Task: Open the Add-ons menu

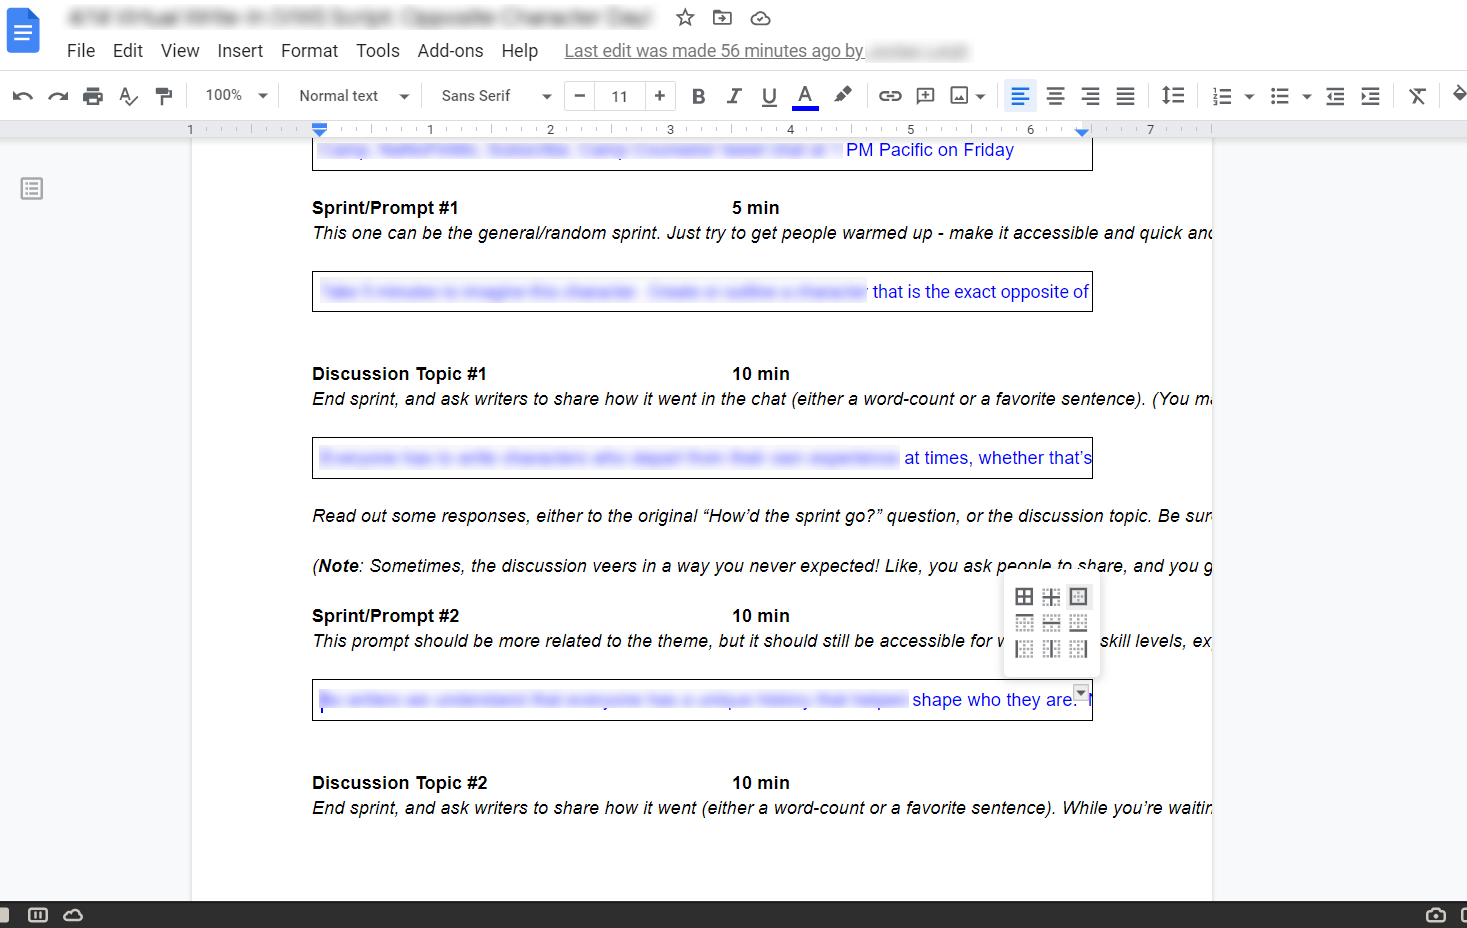Action: (450, 50)
